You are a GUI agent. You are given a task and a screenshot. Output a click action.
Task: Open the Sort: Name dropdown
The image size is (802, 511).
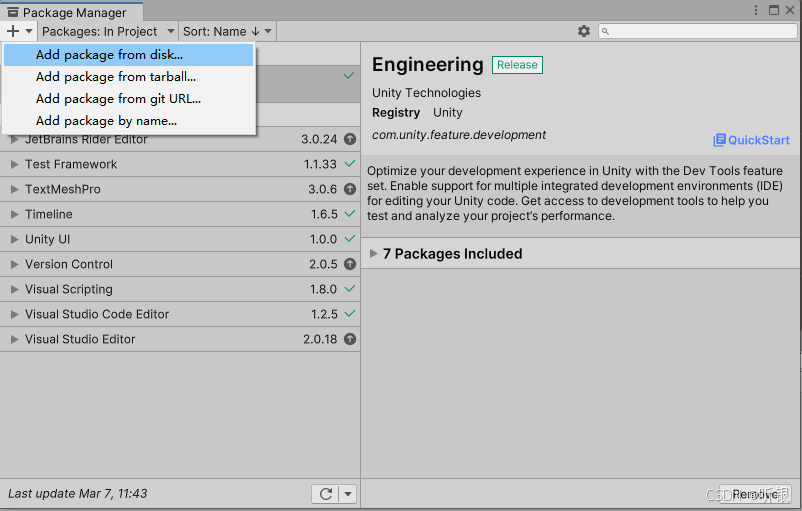pos(228,31)
